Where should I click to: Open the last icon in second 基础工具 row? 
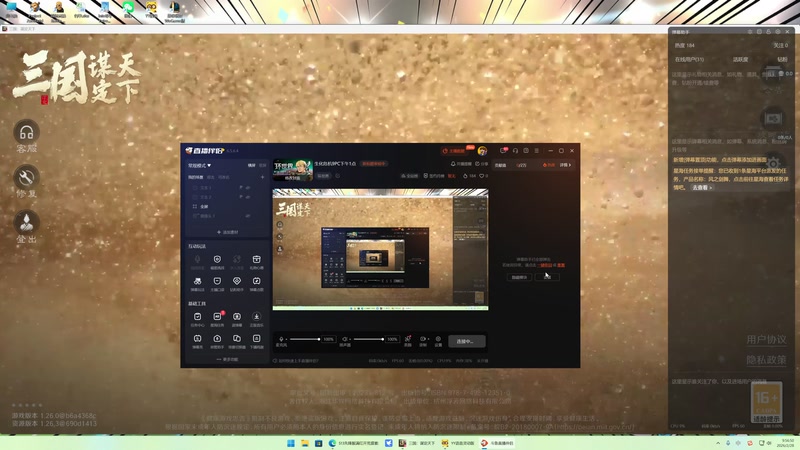point(257,338)
